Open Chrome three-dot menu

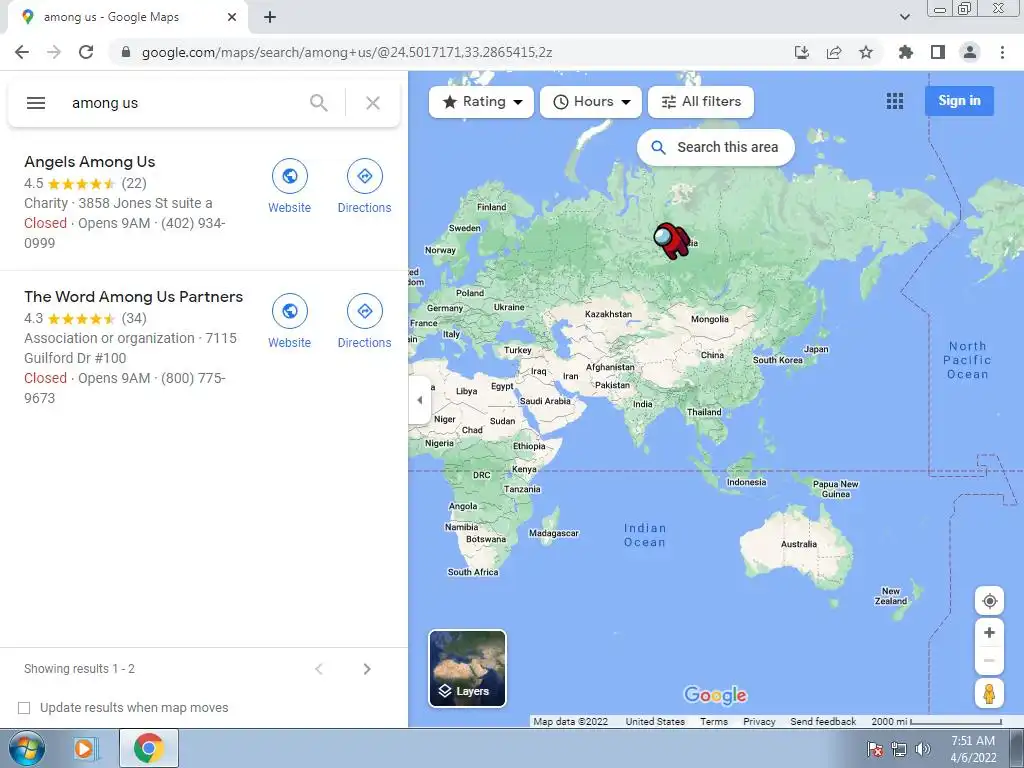coord(1002,52)
